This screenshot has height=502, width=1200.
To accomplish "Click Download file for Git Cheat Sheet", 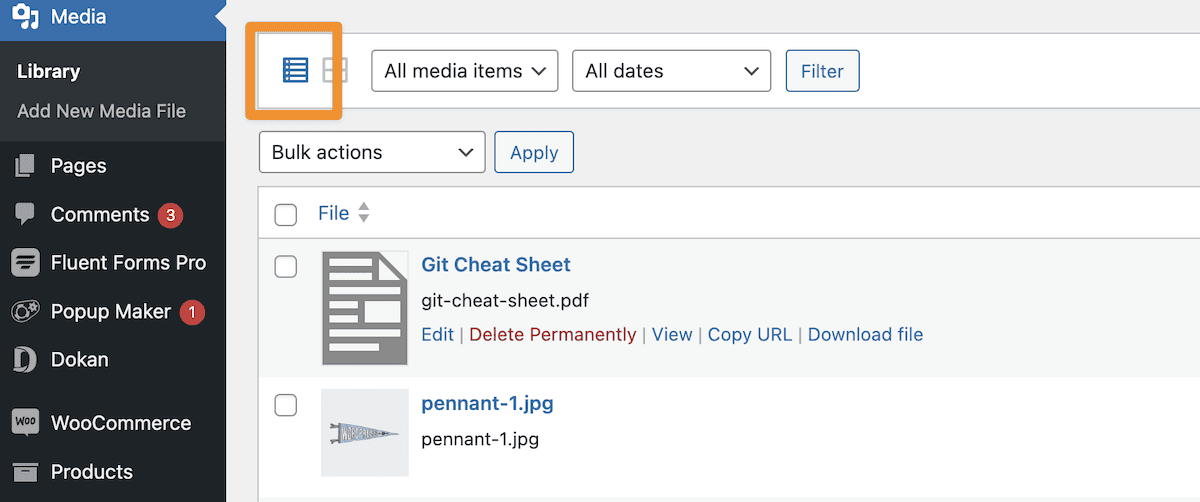I will tap(865, 334).
